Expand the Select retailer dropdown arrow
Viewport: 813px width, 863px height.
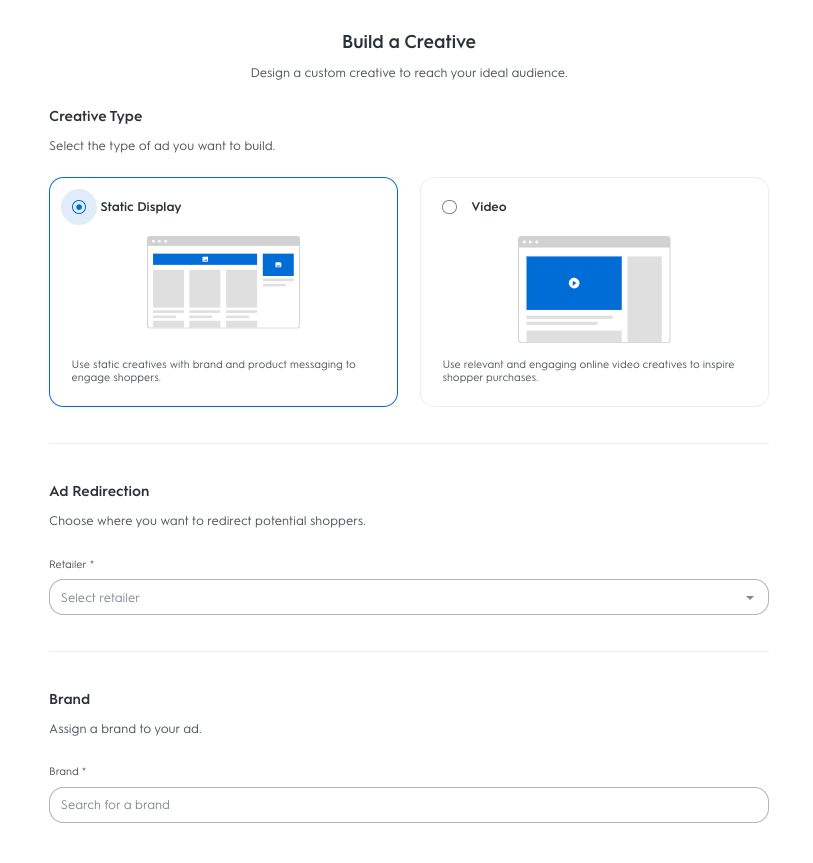[x=749, y=598]
